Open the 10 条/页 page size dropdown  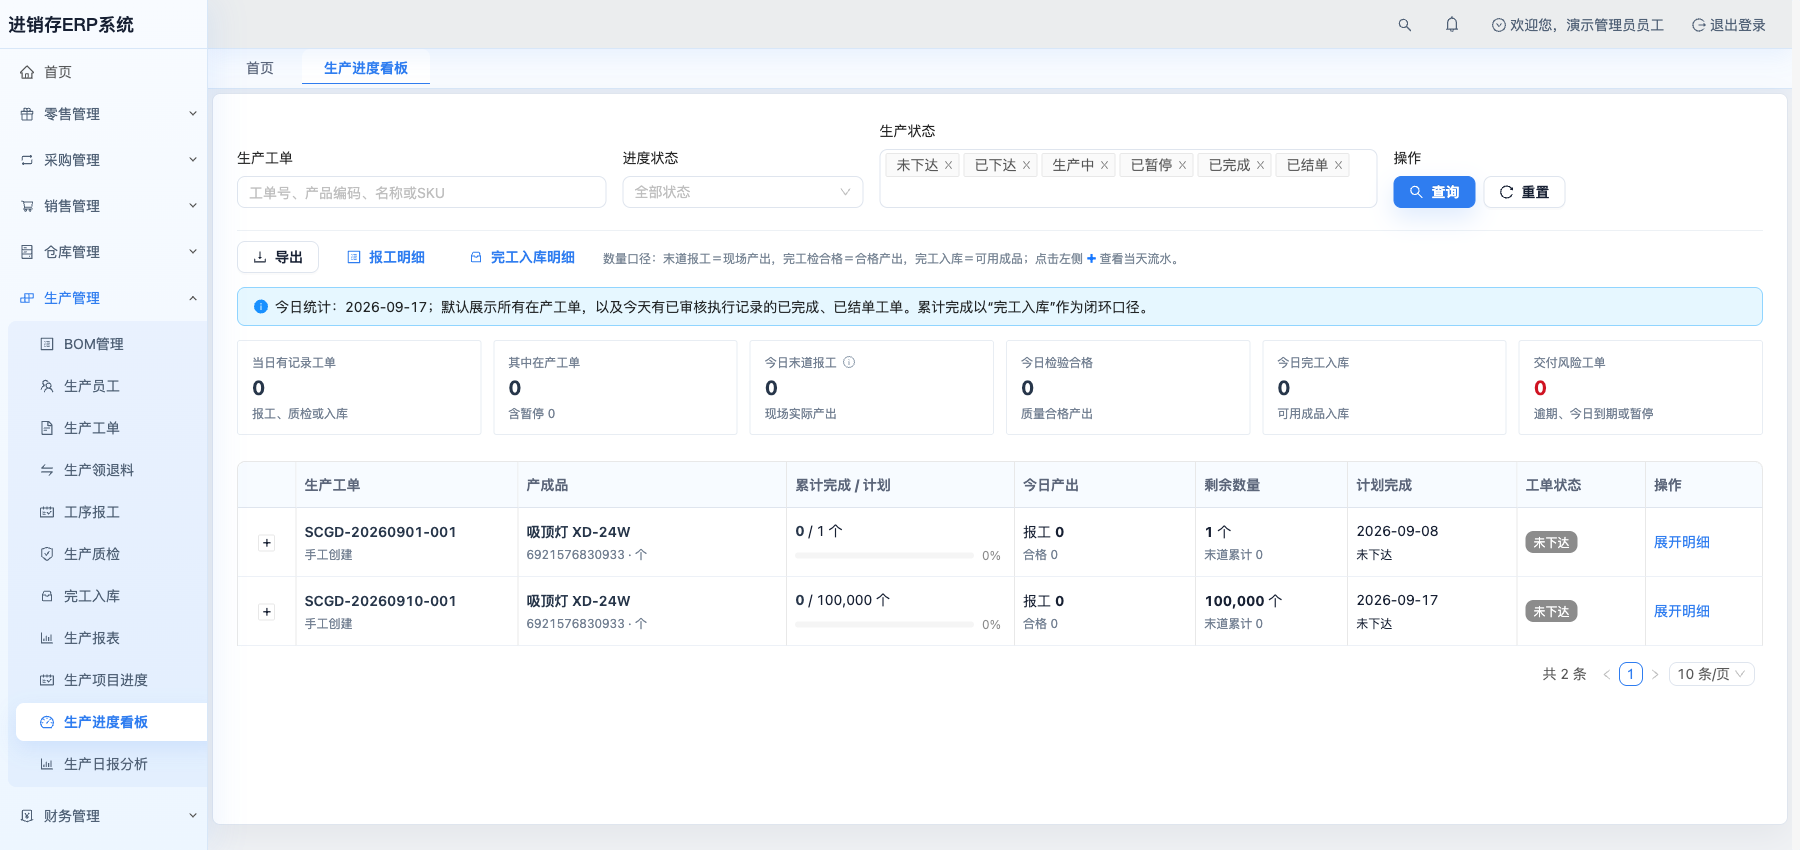tap(1712, 674)
